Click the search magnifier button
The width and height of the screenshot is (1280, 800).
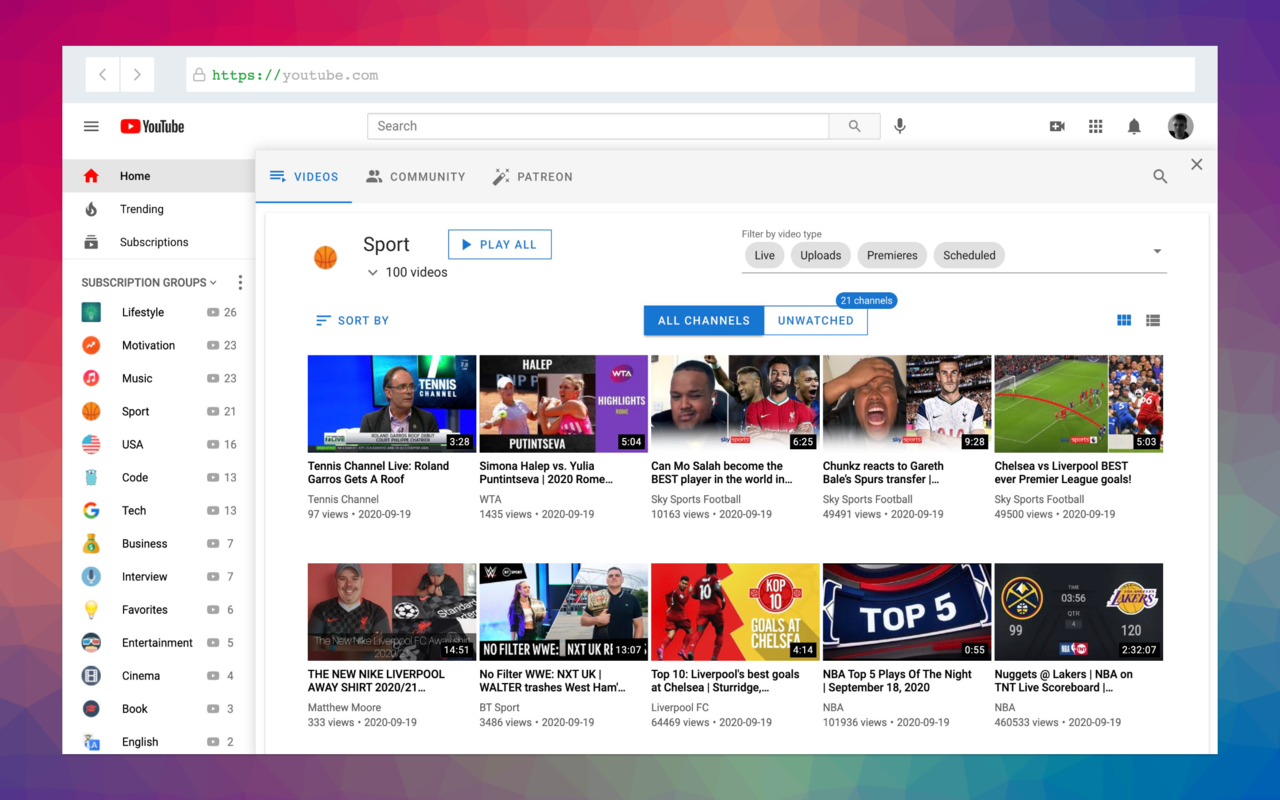(854, 126)
